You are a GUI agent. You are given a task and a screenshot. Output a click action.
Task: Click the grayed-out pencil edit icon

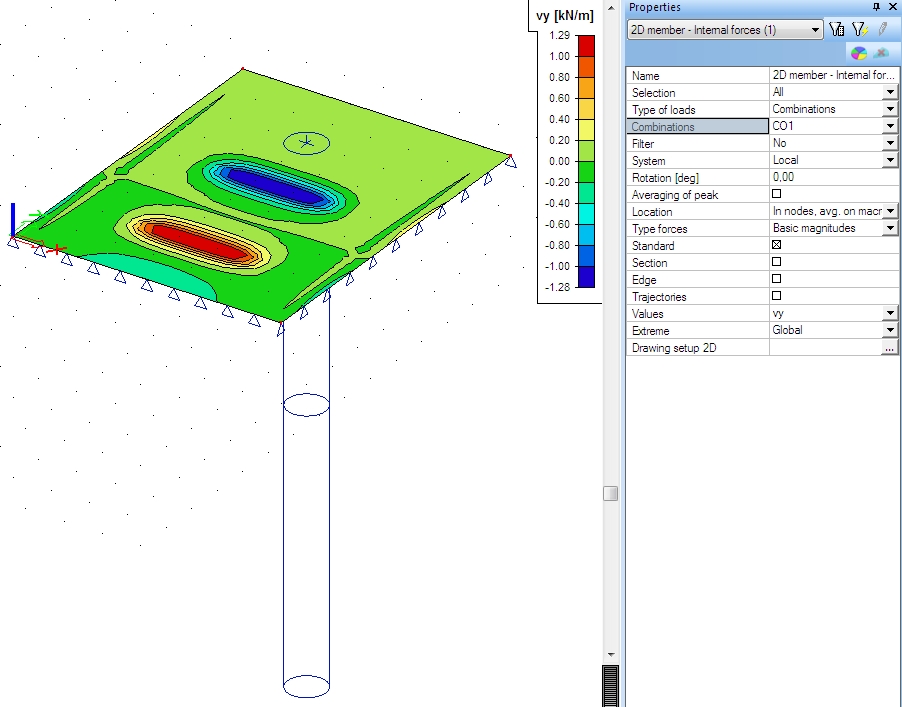(x=882, y=30)
